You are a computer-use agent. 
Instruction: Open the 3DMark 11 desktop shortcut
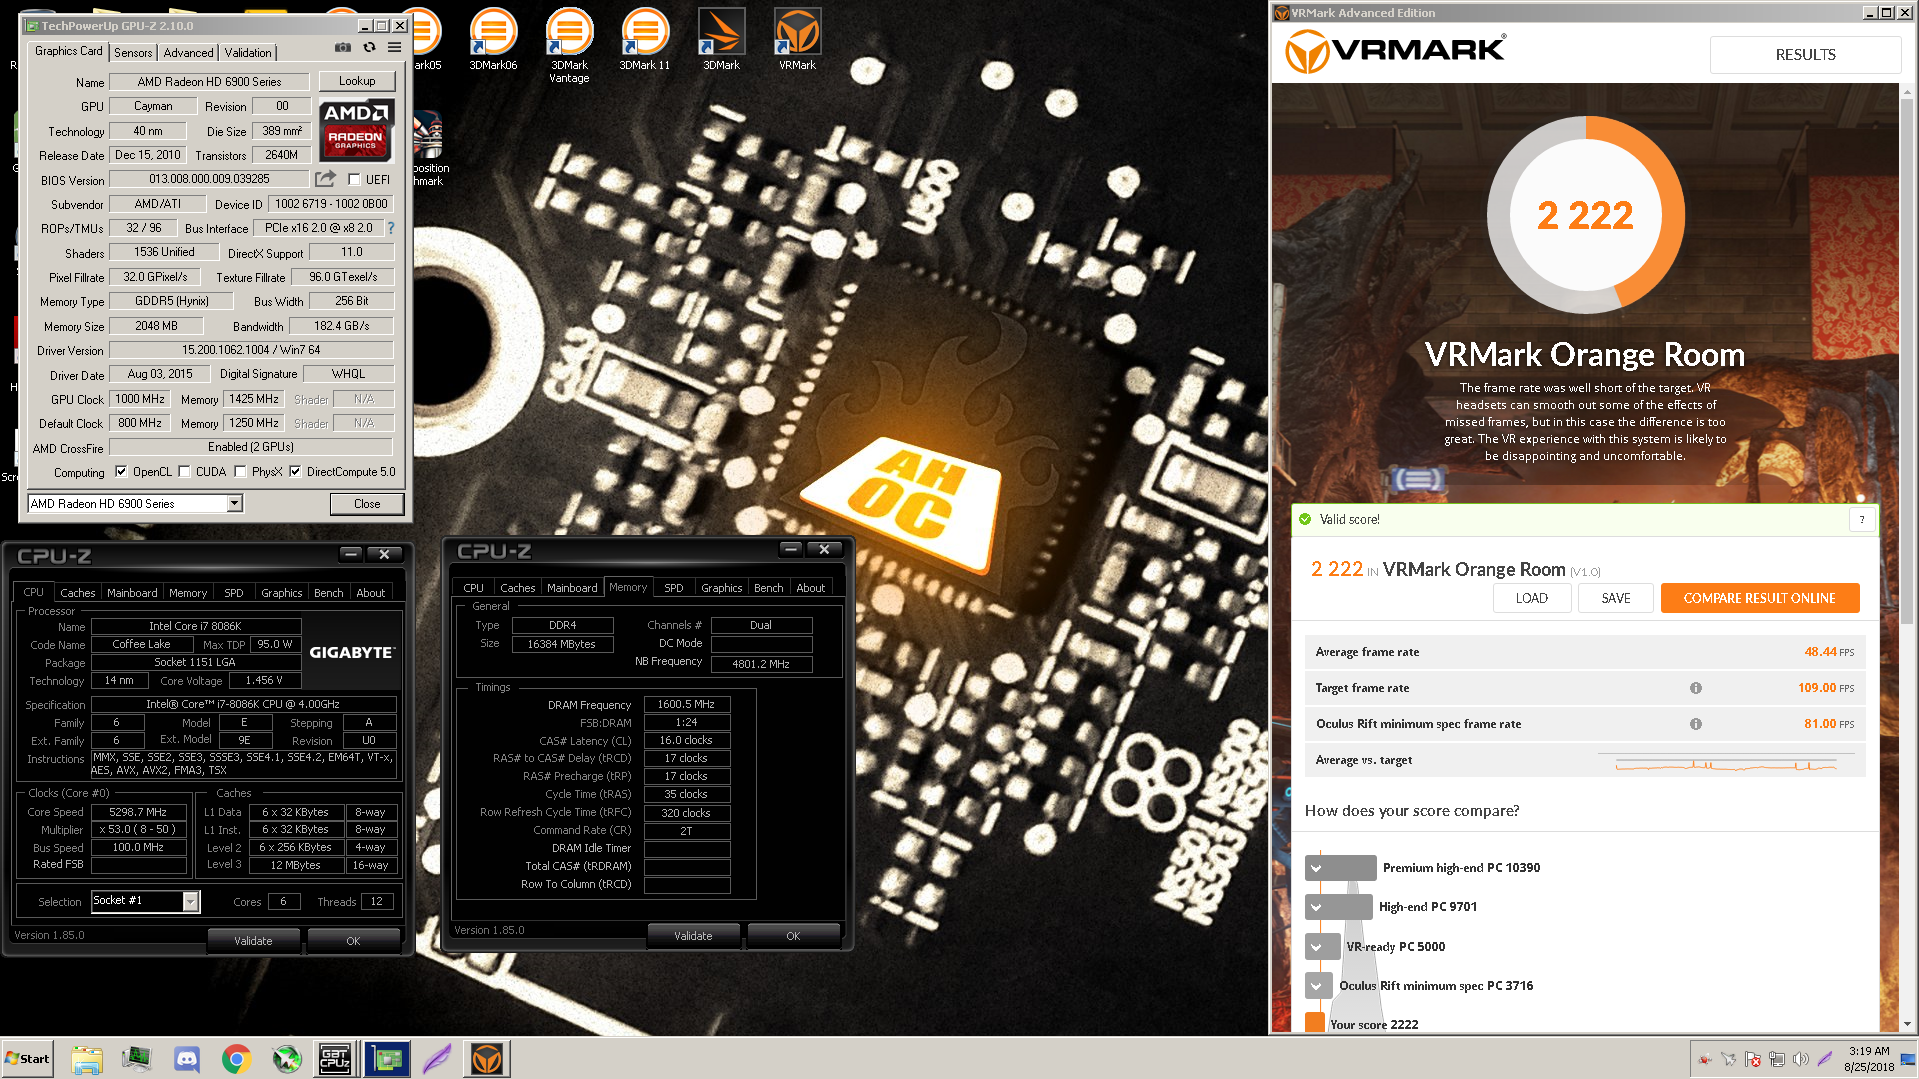coord(645,39)
